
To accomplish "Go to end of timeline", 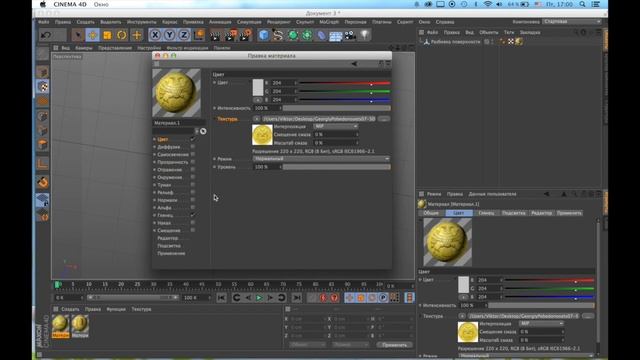I will tap(297, 298).
